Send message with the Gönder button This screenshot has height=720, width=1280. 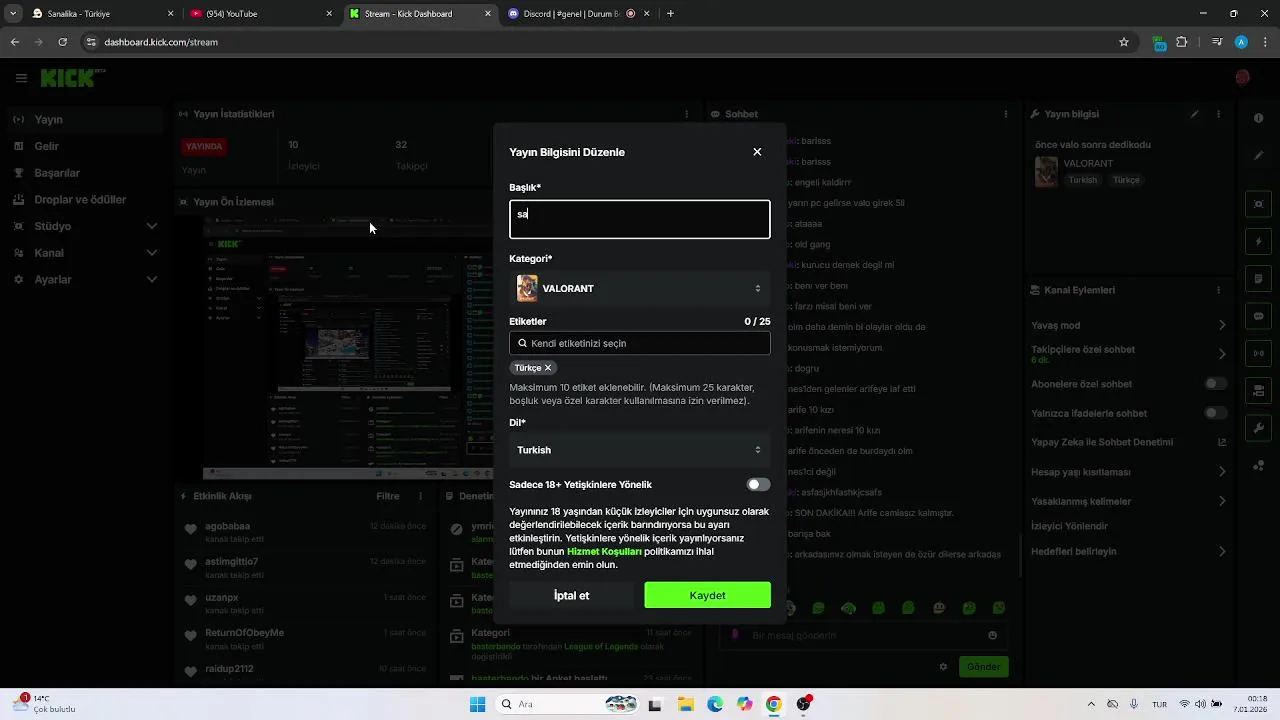point(983,667)
